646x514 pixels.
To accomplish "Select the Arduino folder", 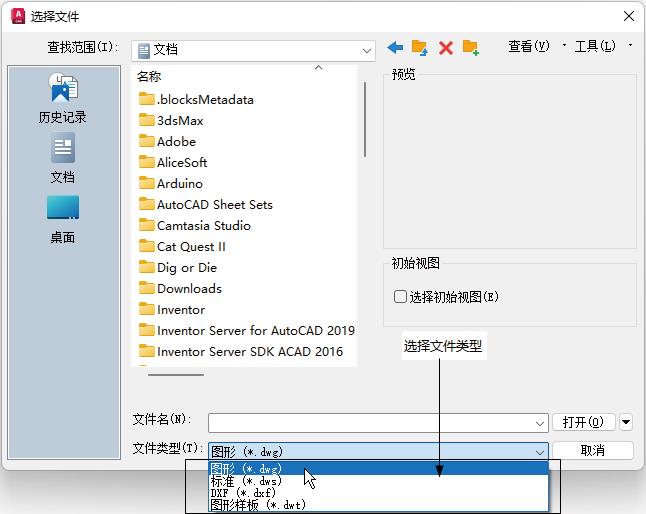I will (180, 183).
